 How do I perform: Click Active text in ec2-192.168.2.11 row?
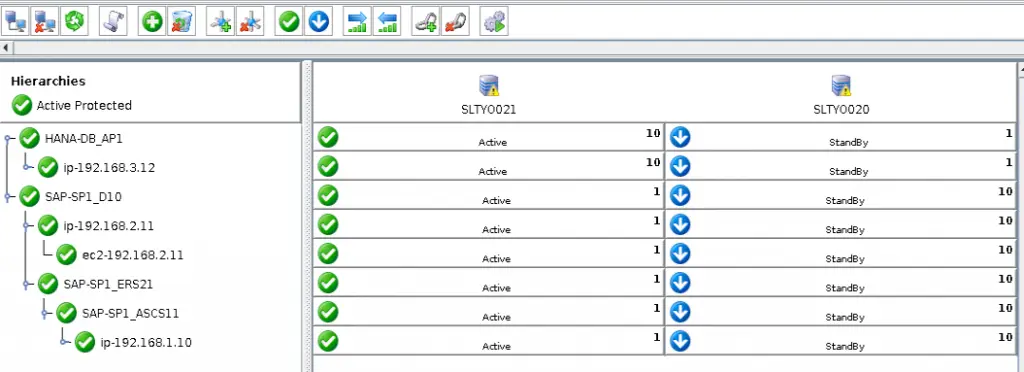click(496, 259)
